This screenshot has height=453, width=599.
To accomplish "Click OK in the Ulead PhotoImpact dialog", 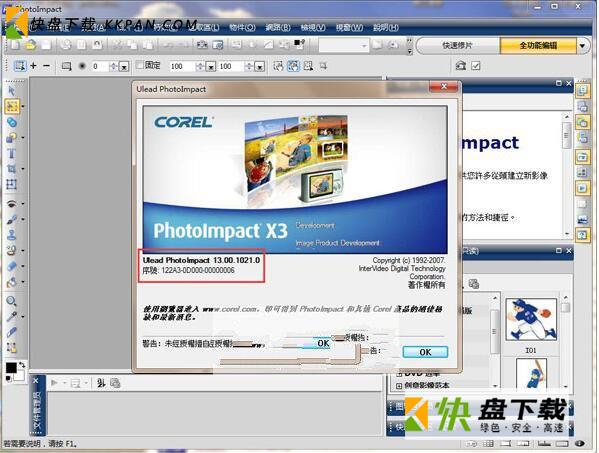I will [x=425, y=352].
